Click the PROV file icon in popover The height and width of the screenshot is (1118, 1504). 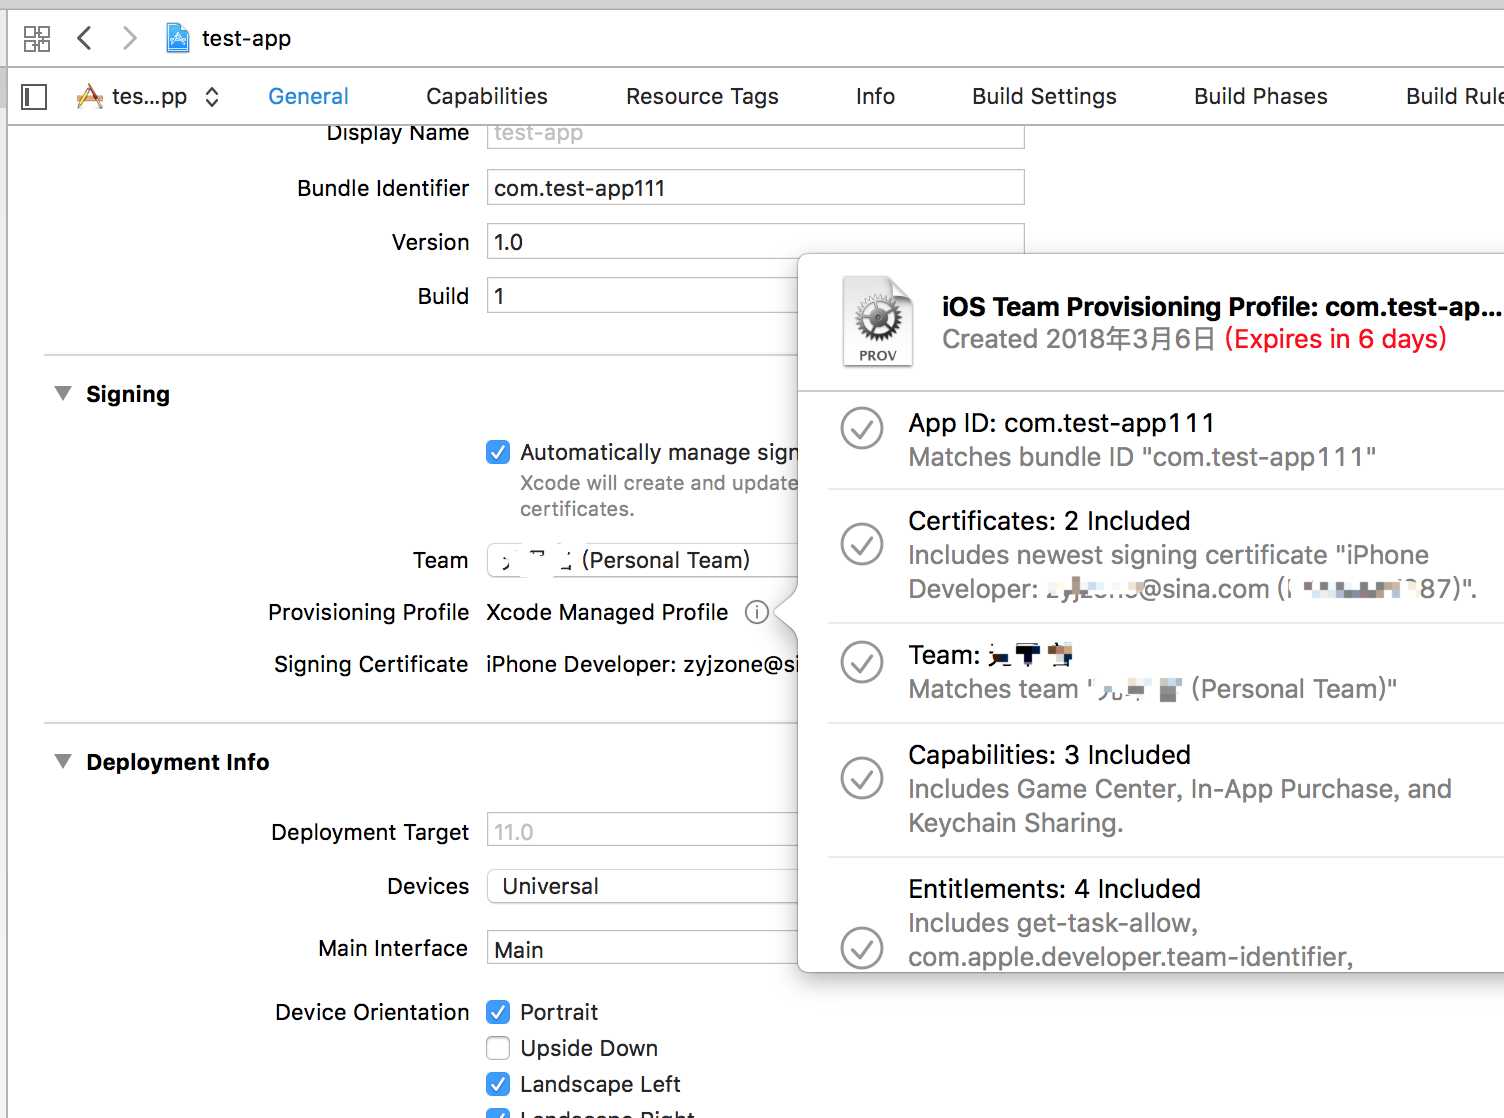(x=878, y=322)
